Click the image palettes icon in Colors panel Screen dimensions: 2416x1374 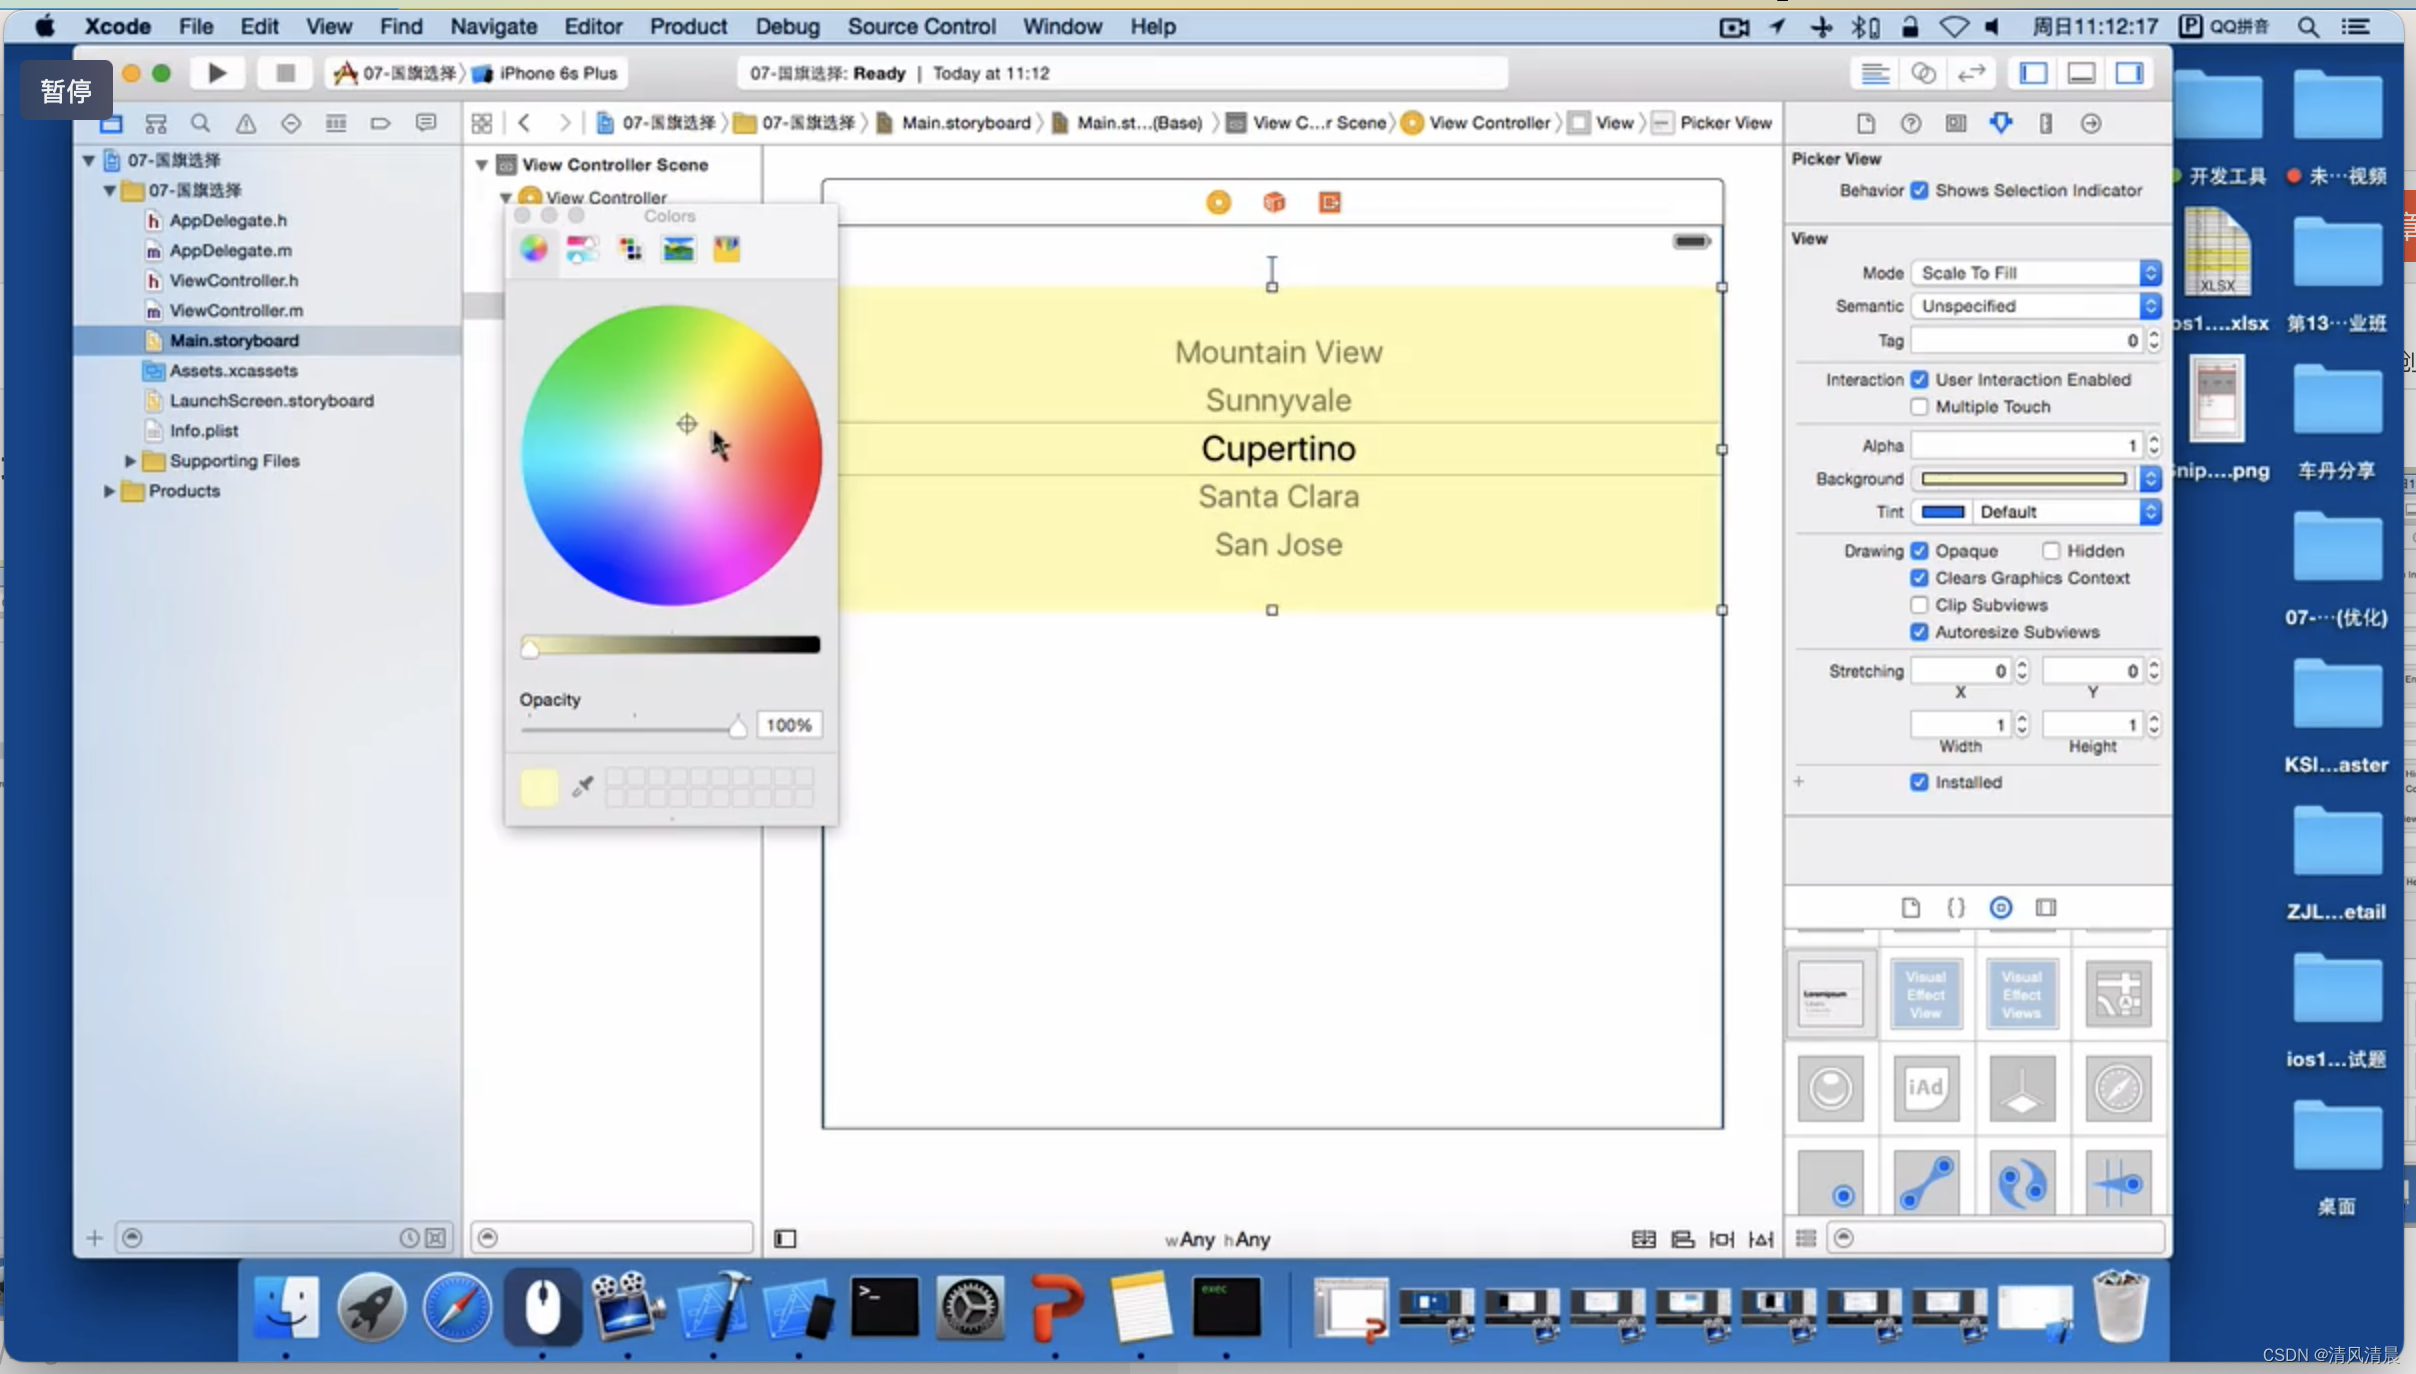679,249
